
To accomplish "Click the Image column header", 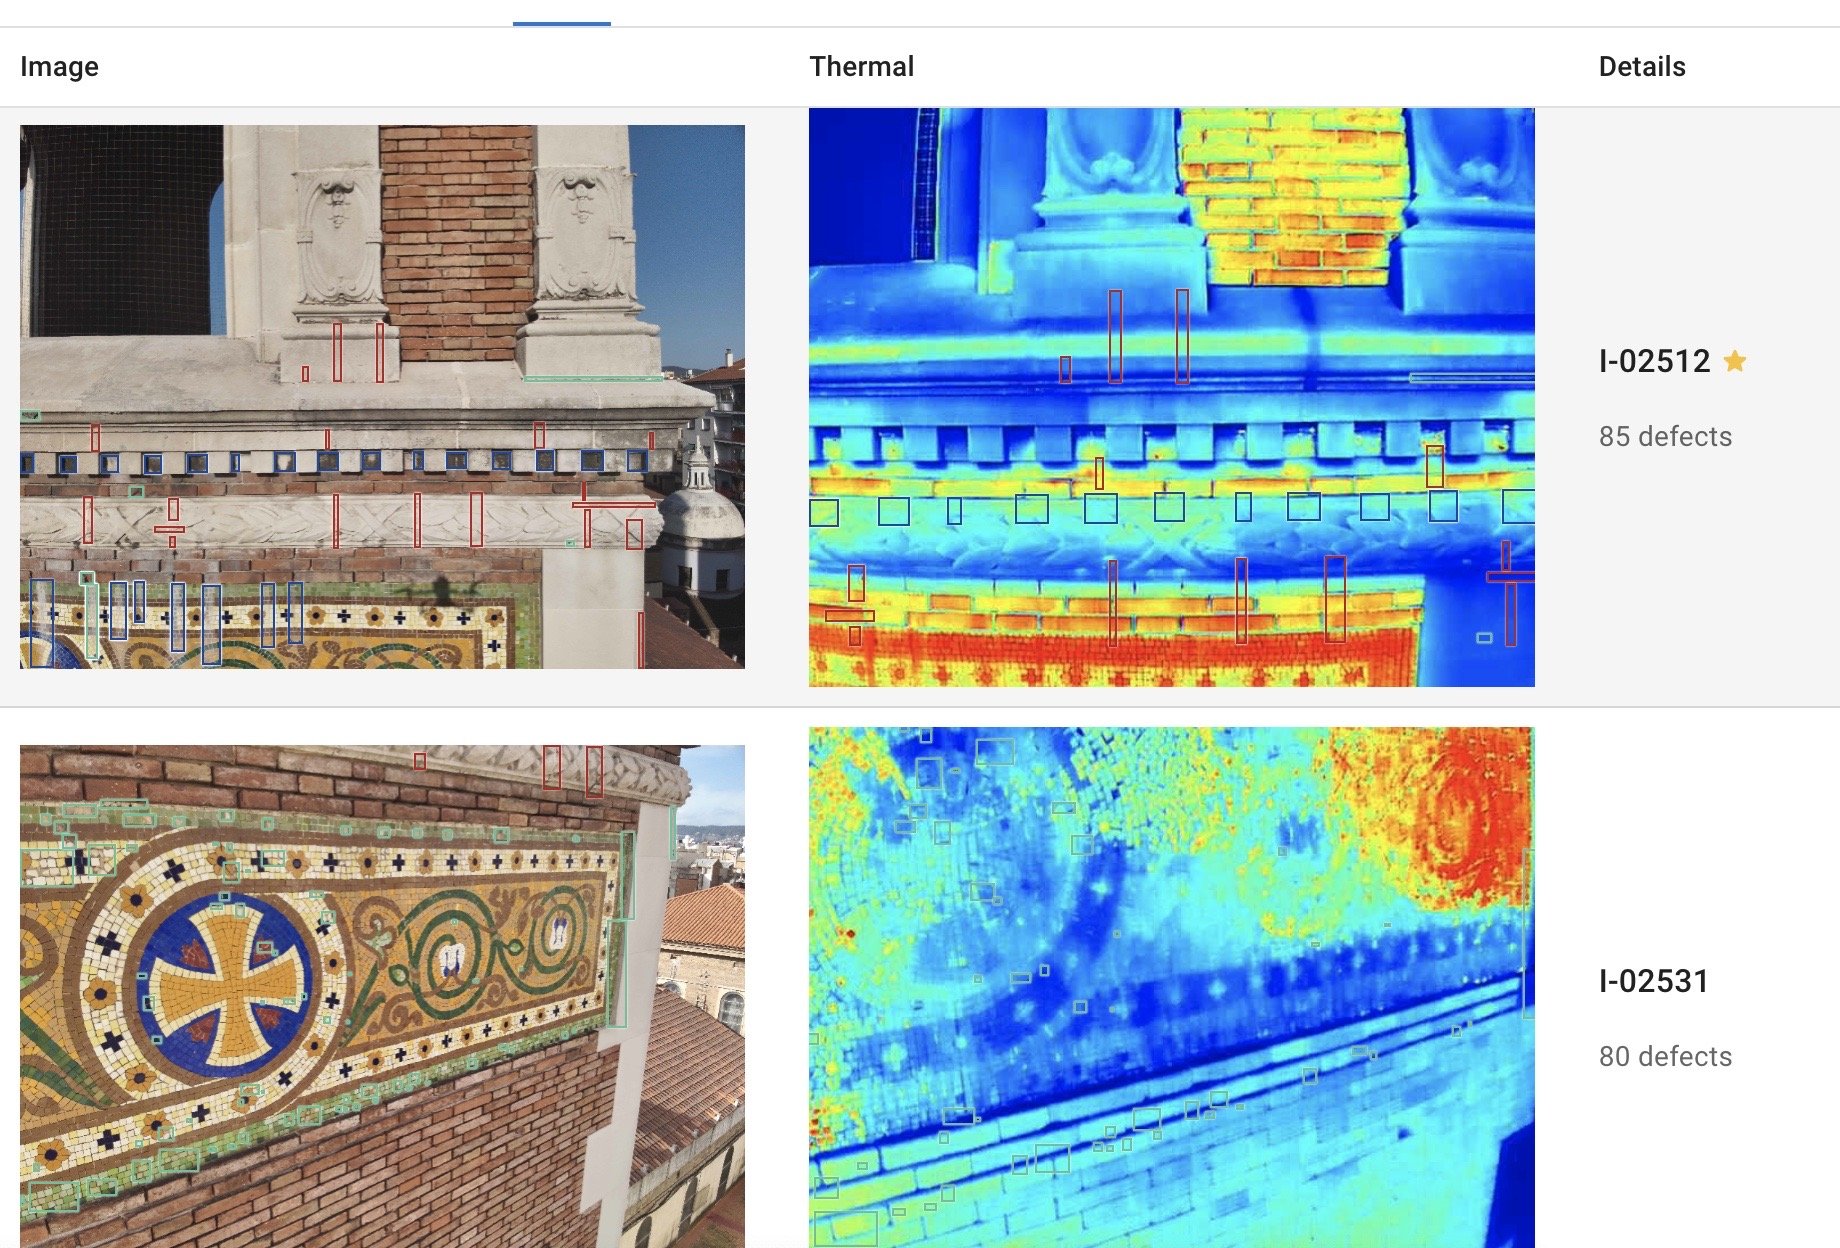I will [x=59, y=66].
